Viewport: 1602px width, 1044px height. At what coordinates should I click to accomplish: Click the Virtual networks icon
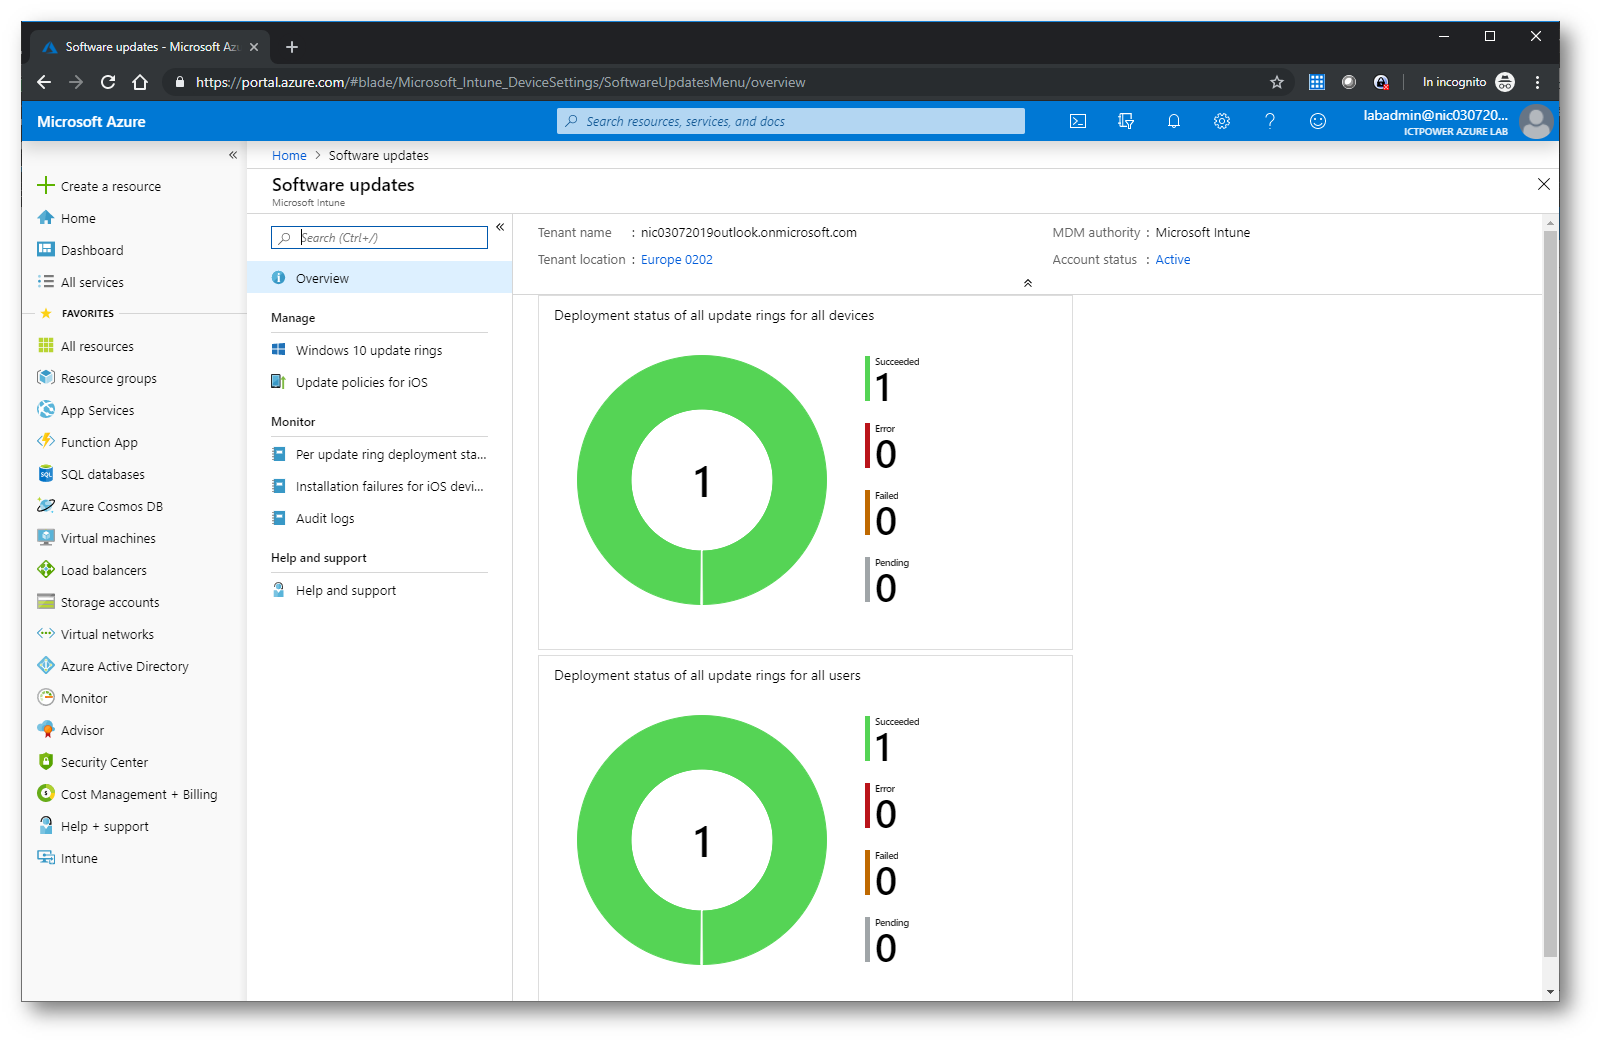[46, 634]
